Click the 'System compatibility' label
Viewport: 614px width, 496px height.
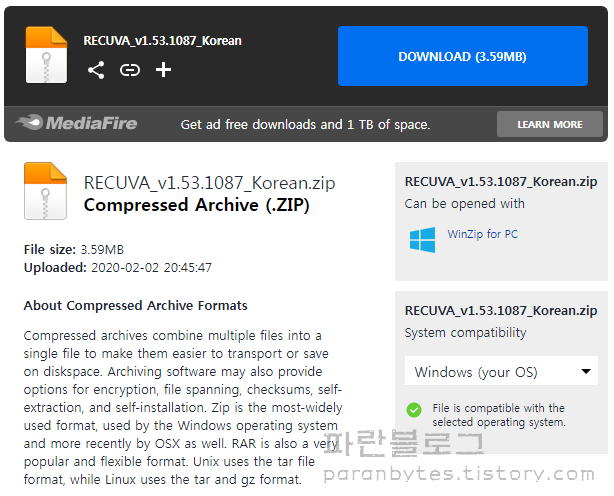(x=465, y=333)
